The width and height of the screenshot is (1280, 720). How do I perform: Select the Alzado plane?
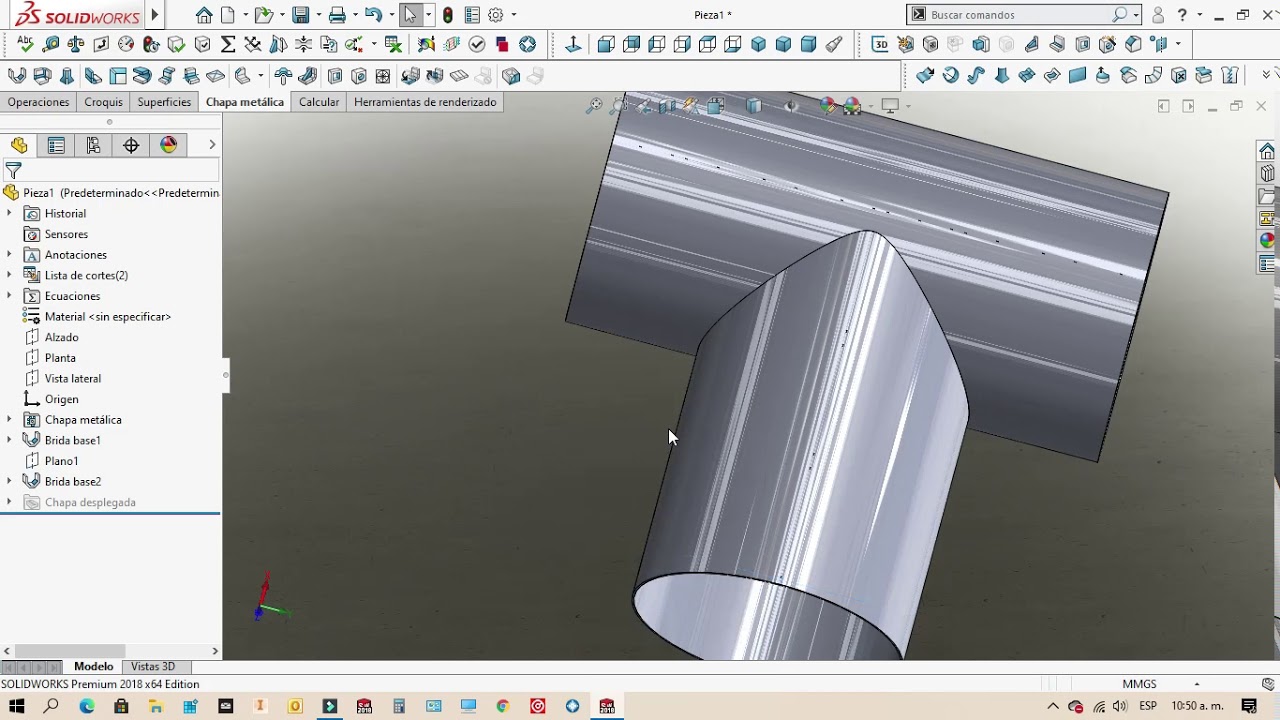click(61, 338)
